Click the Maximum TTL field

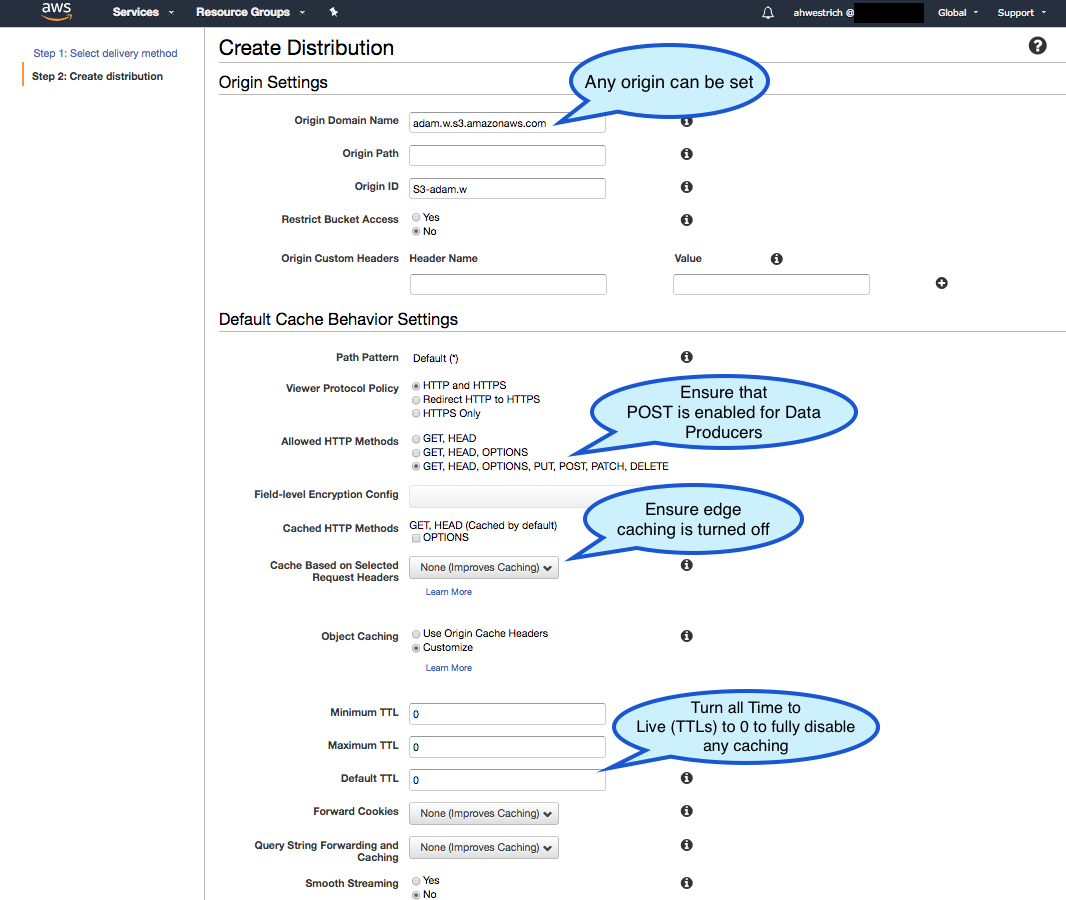507,746
